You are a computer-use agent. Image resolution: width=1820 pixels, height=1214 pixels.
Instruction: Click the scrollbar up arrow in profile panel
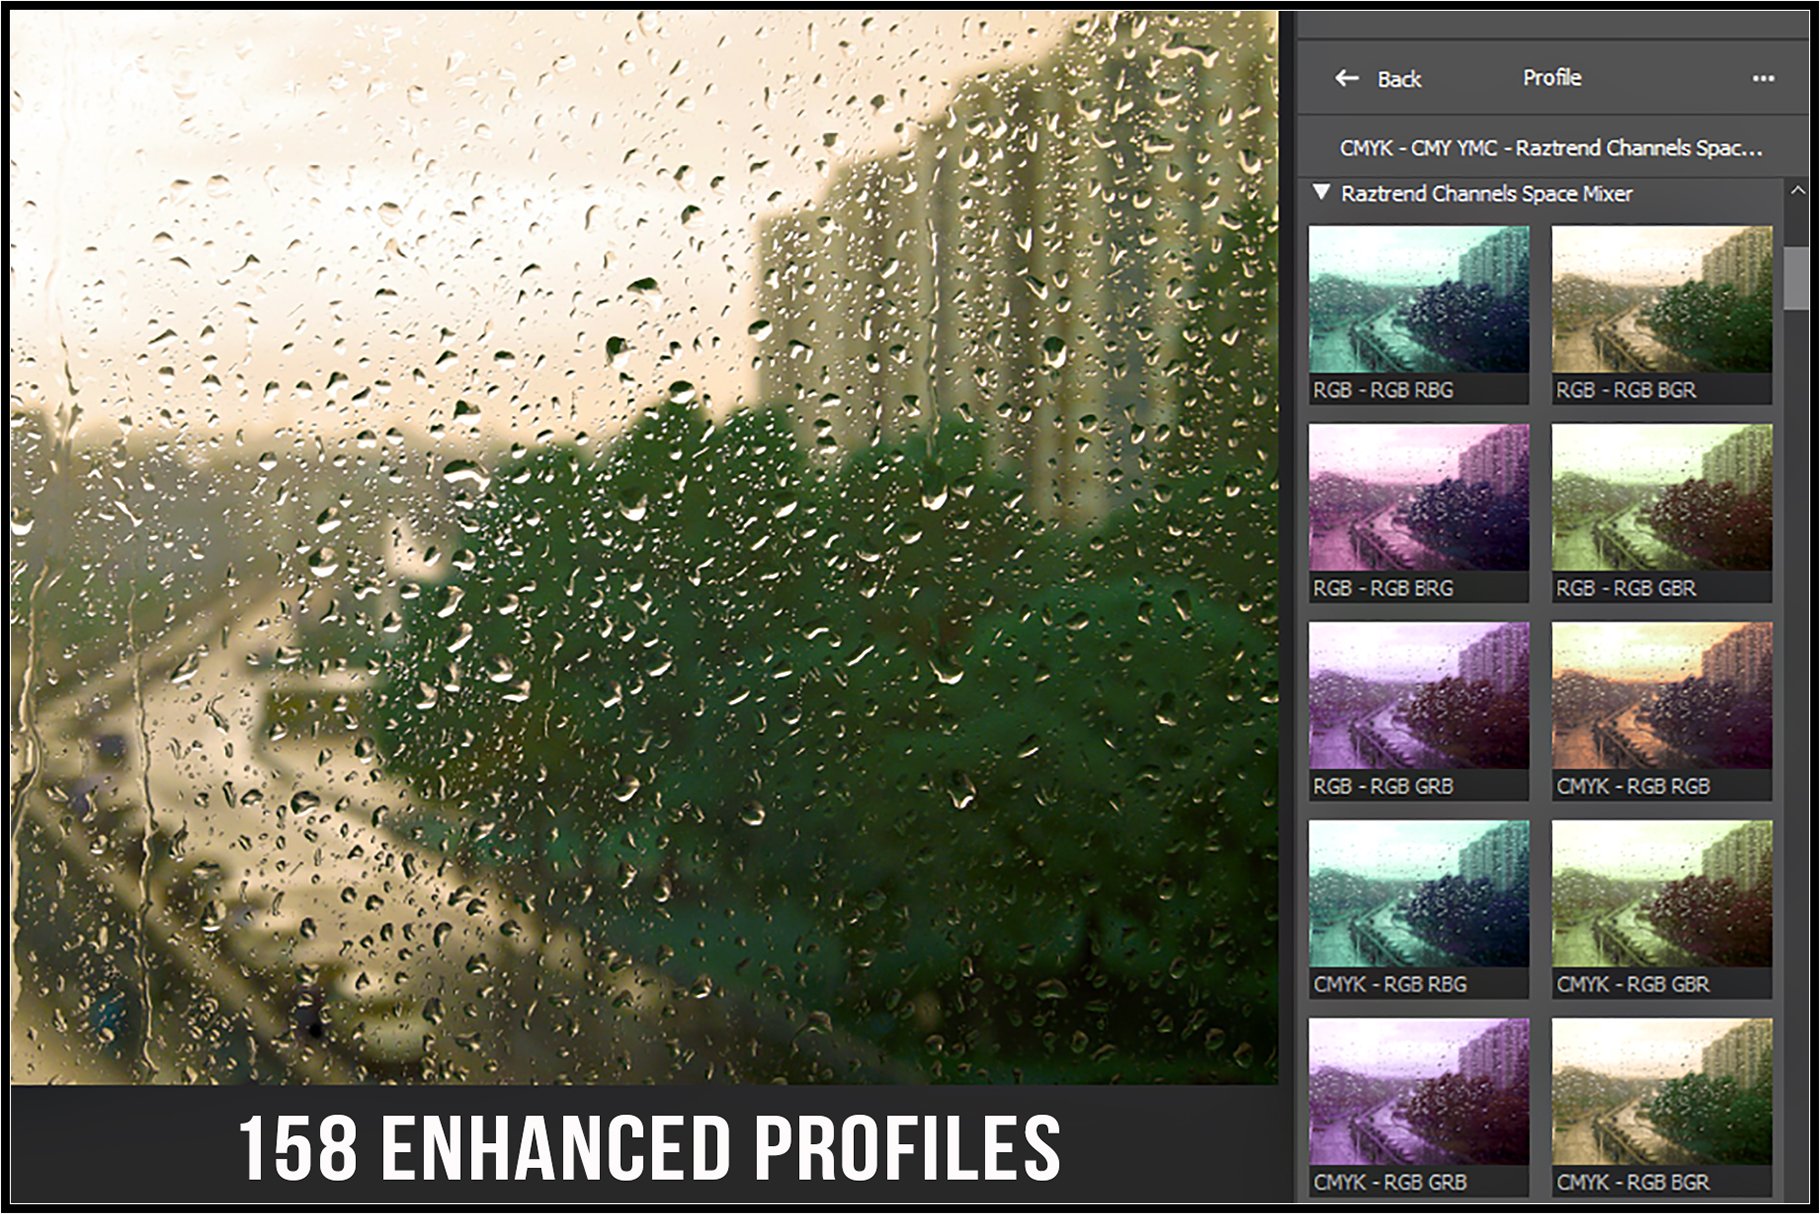[1797, 190]
